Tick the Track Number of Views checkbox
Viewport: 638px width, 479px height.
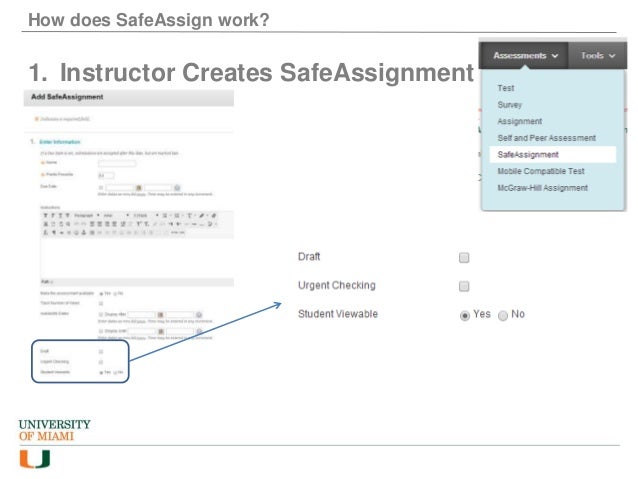point(101,304)
